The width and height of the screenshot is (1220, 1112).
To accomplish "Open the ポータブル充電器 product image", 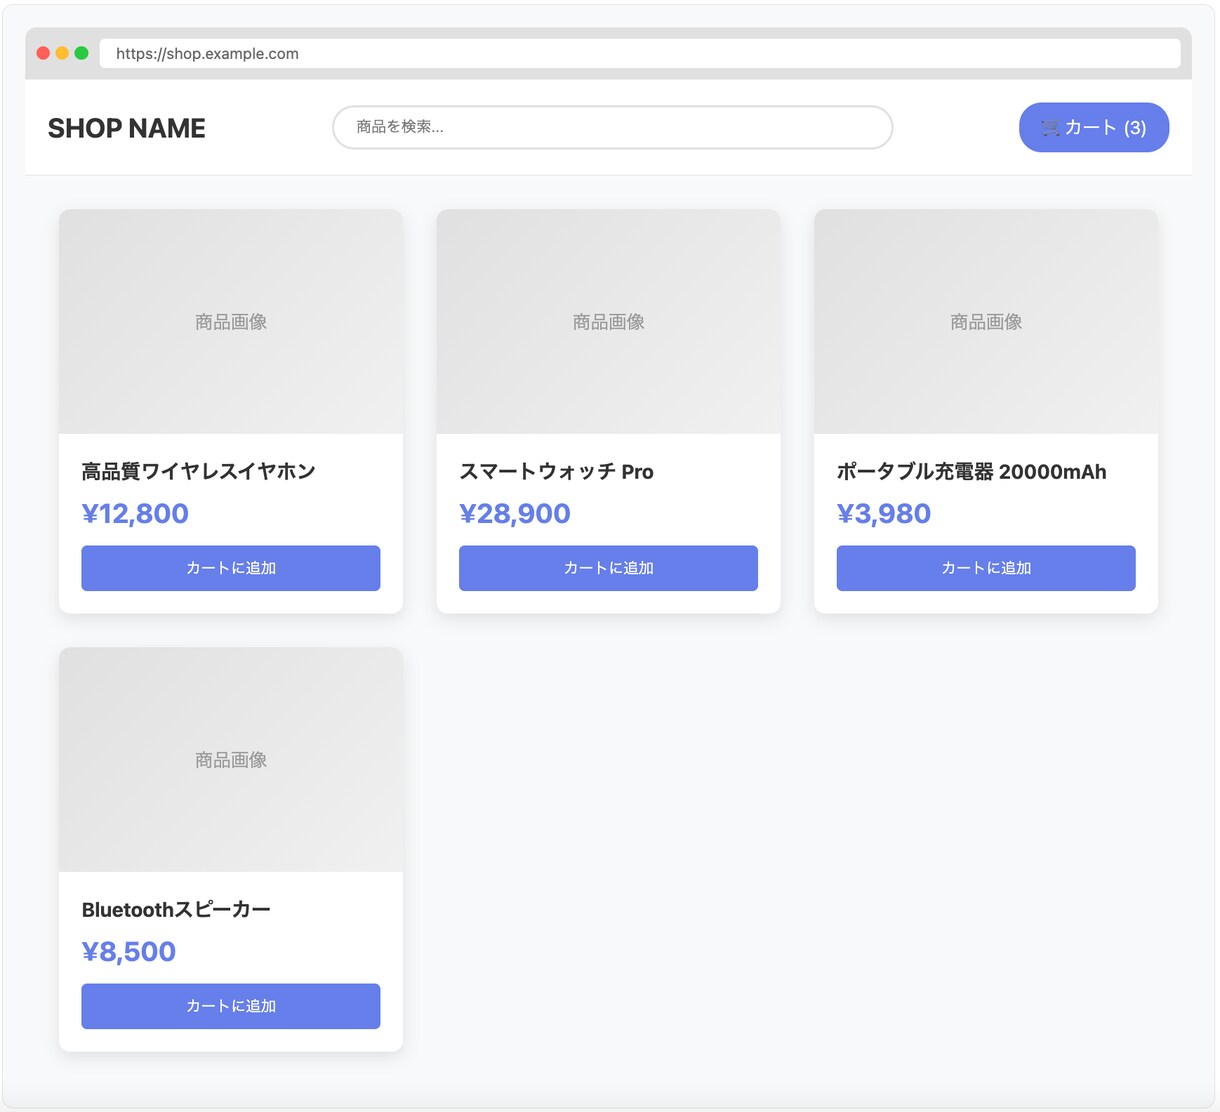I will [986, 321].
